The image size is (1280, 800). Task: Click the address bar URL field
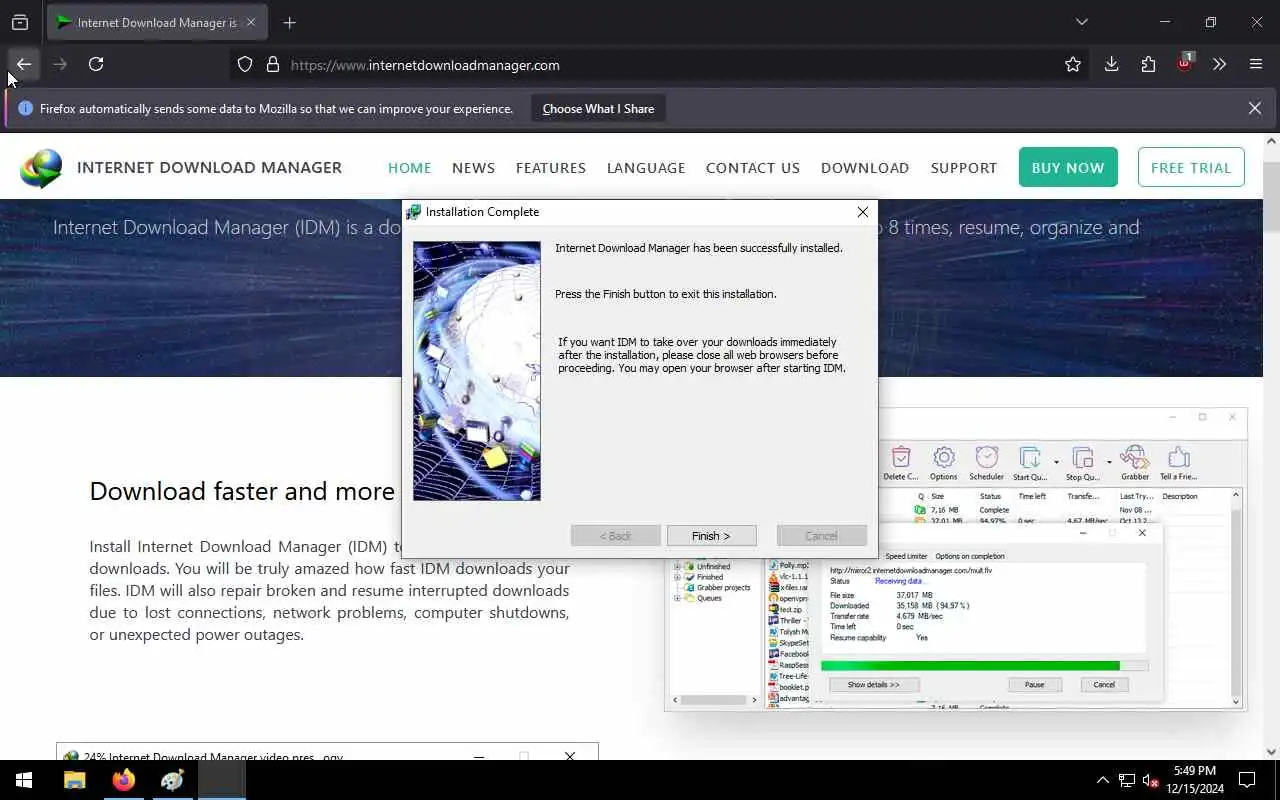[660, 65]
